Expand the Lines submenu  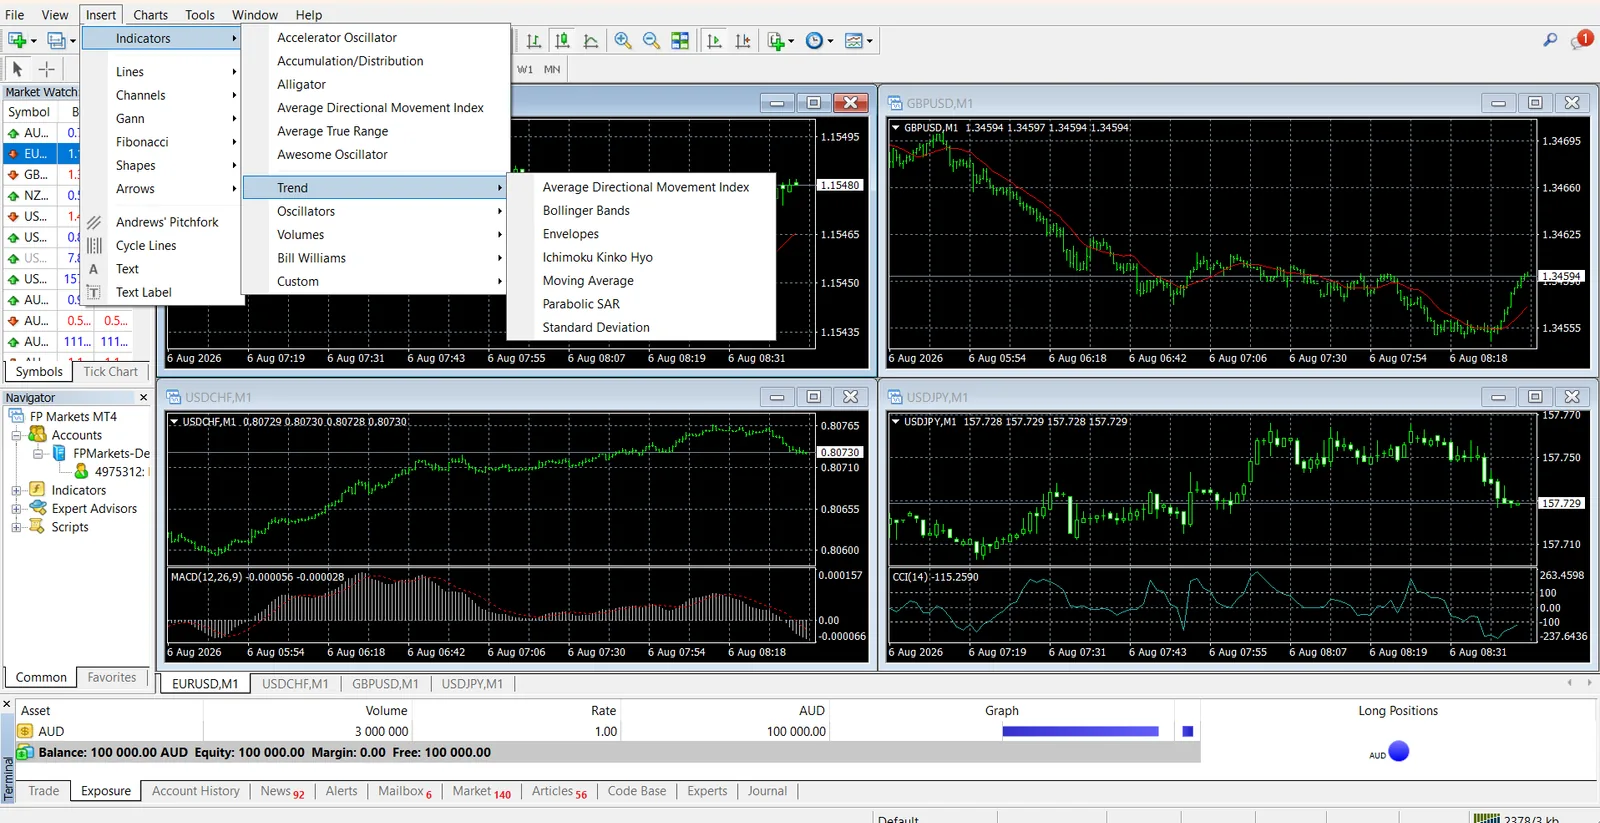pyautogui.click(x=163, y=72)
